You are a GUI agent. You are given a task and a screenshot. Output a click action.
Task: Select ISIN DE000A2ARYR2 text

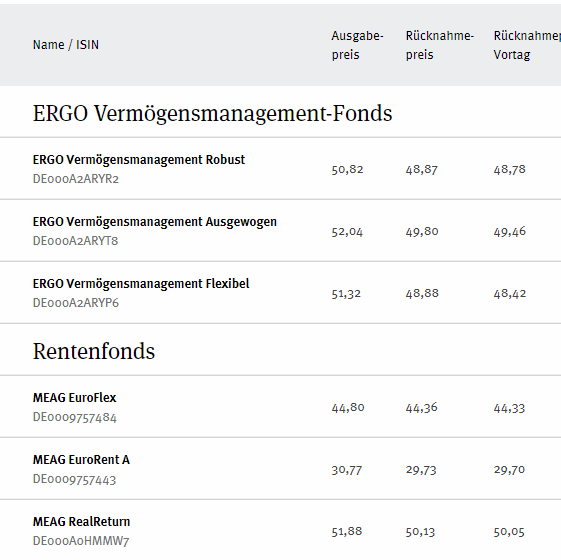pos(75,179)
